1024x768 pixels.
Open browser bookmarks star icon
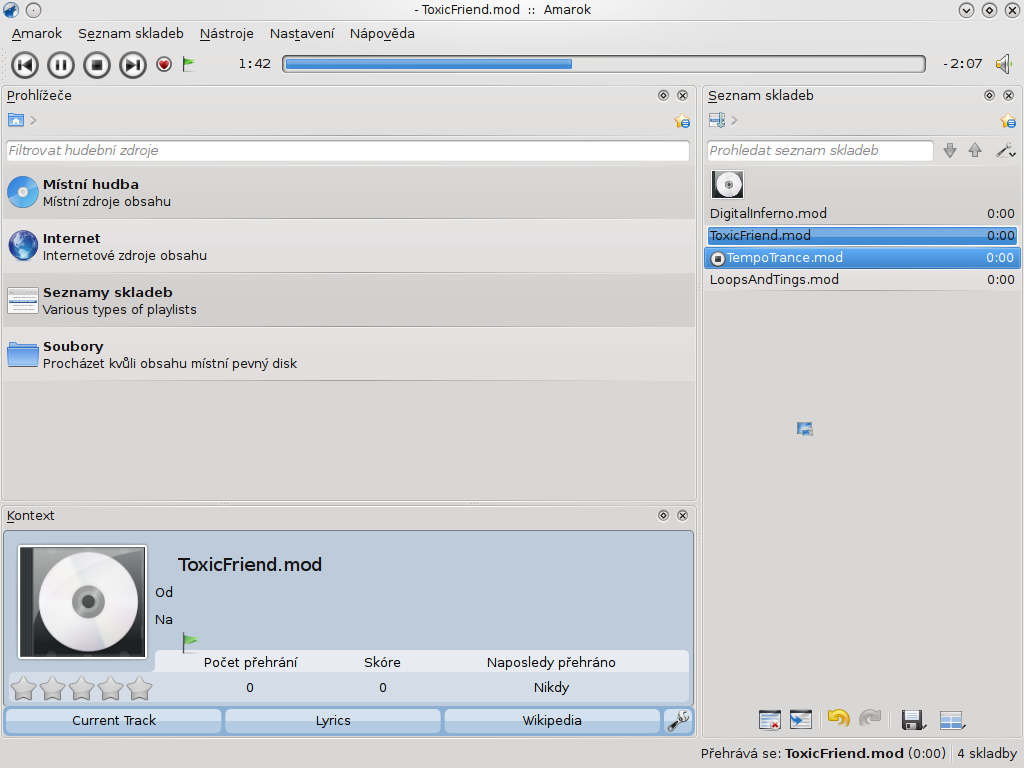click(682, 121)
